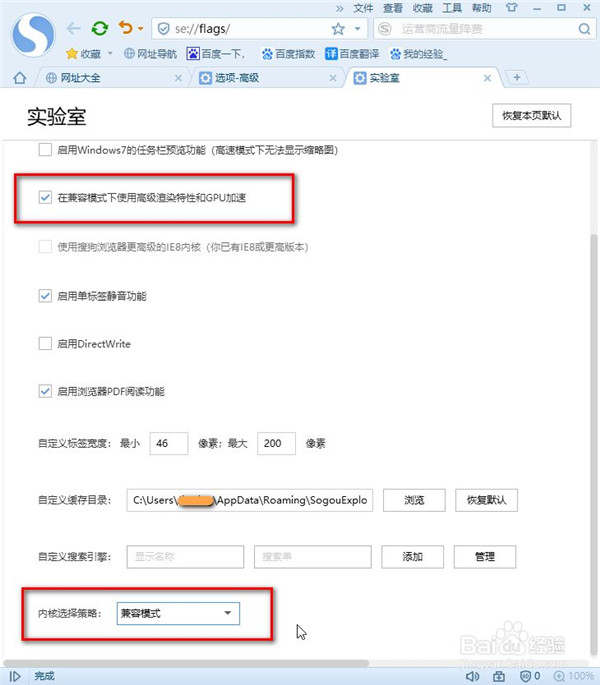The height and width of the screenshot is (685, 600).
Task: Open new tab with plus button
Action: [517, 77]
